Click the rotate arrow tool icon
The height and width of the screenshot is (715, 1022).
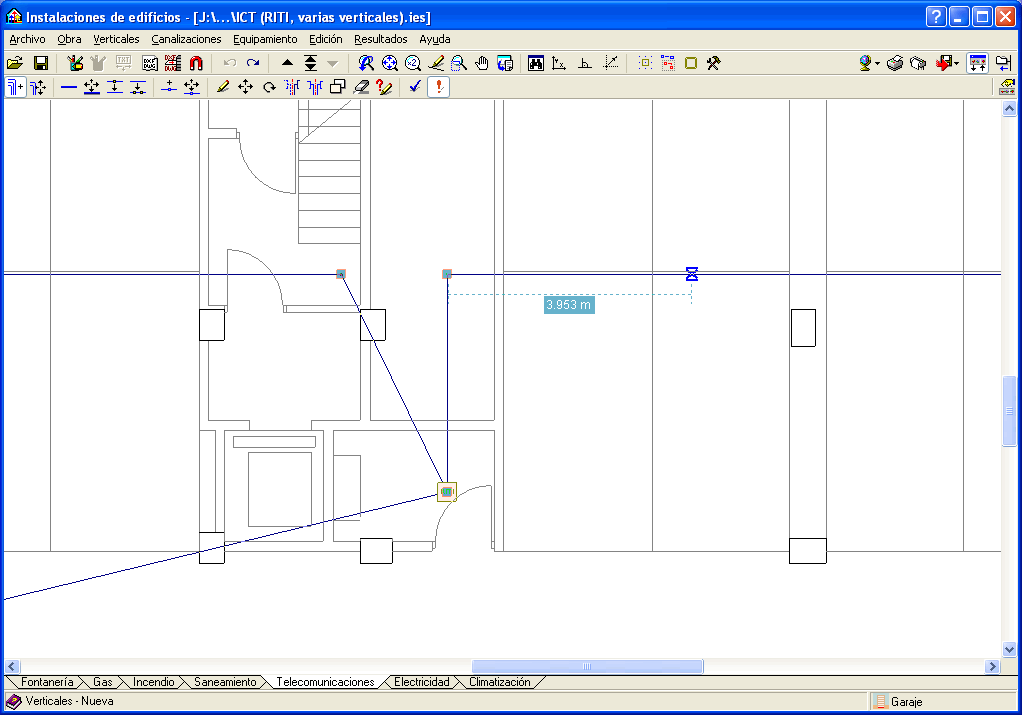click(269, 87)
